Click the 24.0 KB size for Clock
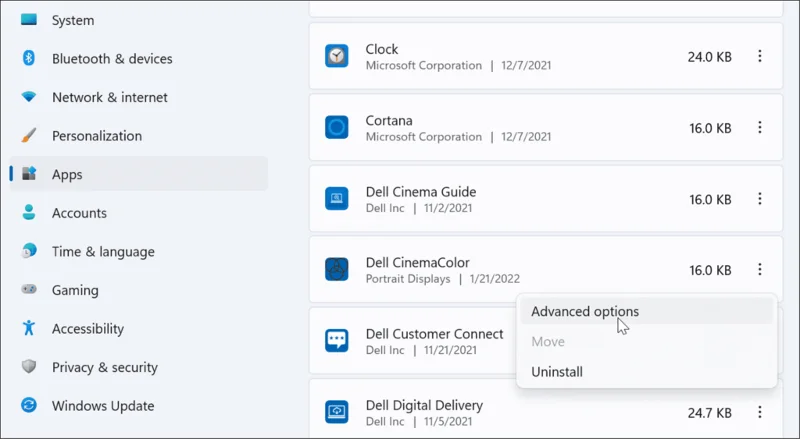Viewport: 800px width, 439px height. tap(710, 57)
